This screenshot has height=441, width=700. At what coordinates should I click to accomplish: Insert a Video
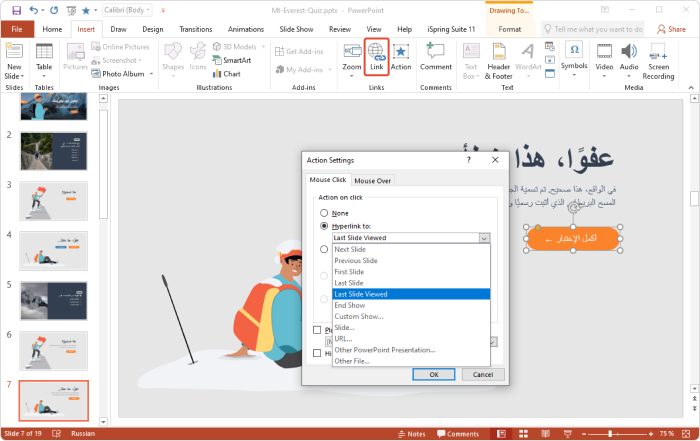coord(604,60)
